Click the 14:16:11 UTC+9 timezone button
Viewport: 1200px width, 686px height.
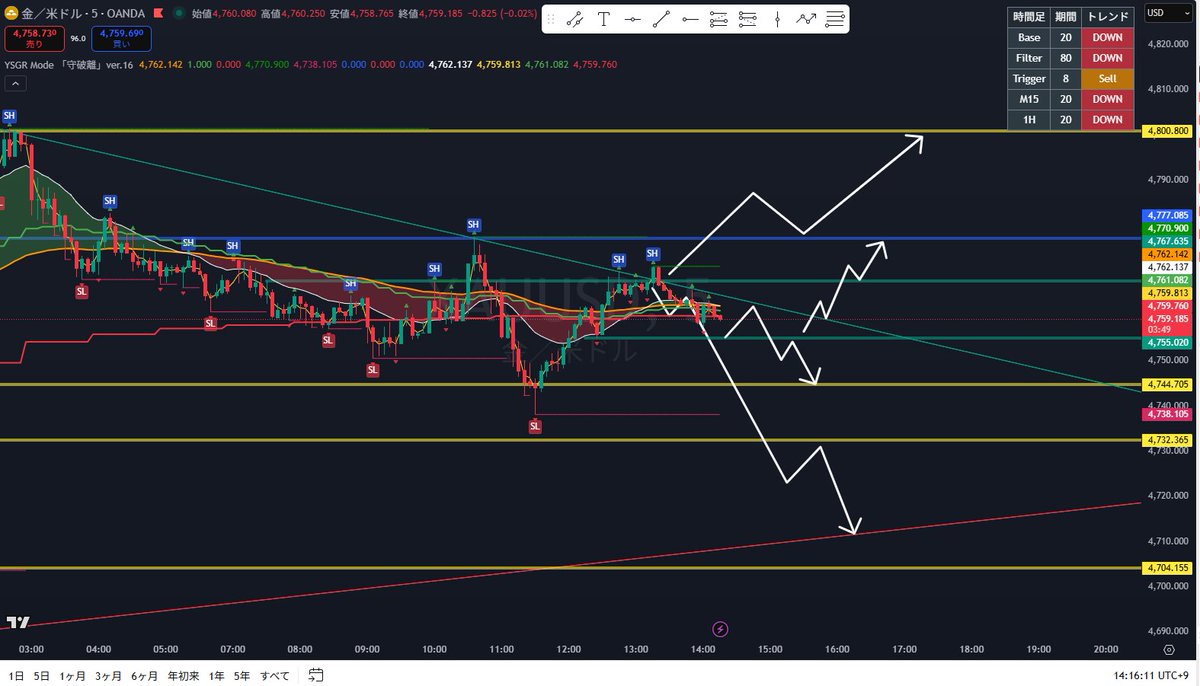(x=1149, y=676)
